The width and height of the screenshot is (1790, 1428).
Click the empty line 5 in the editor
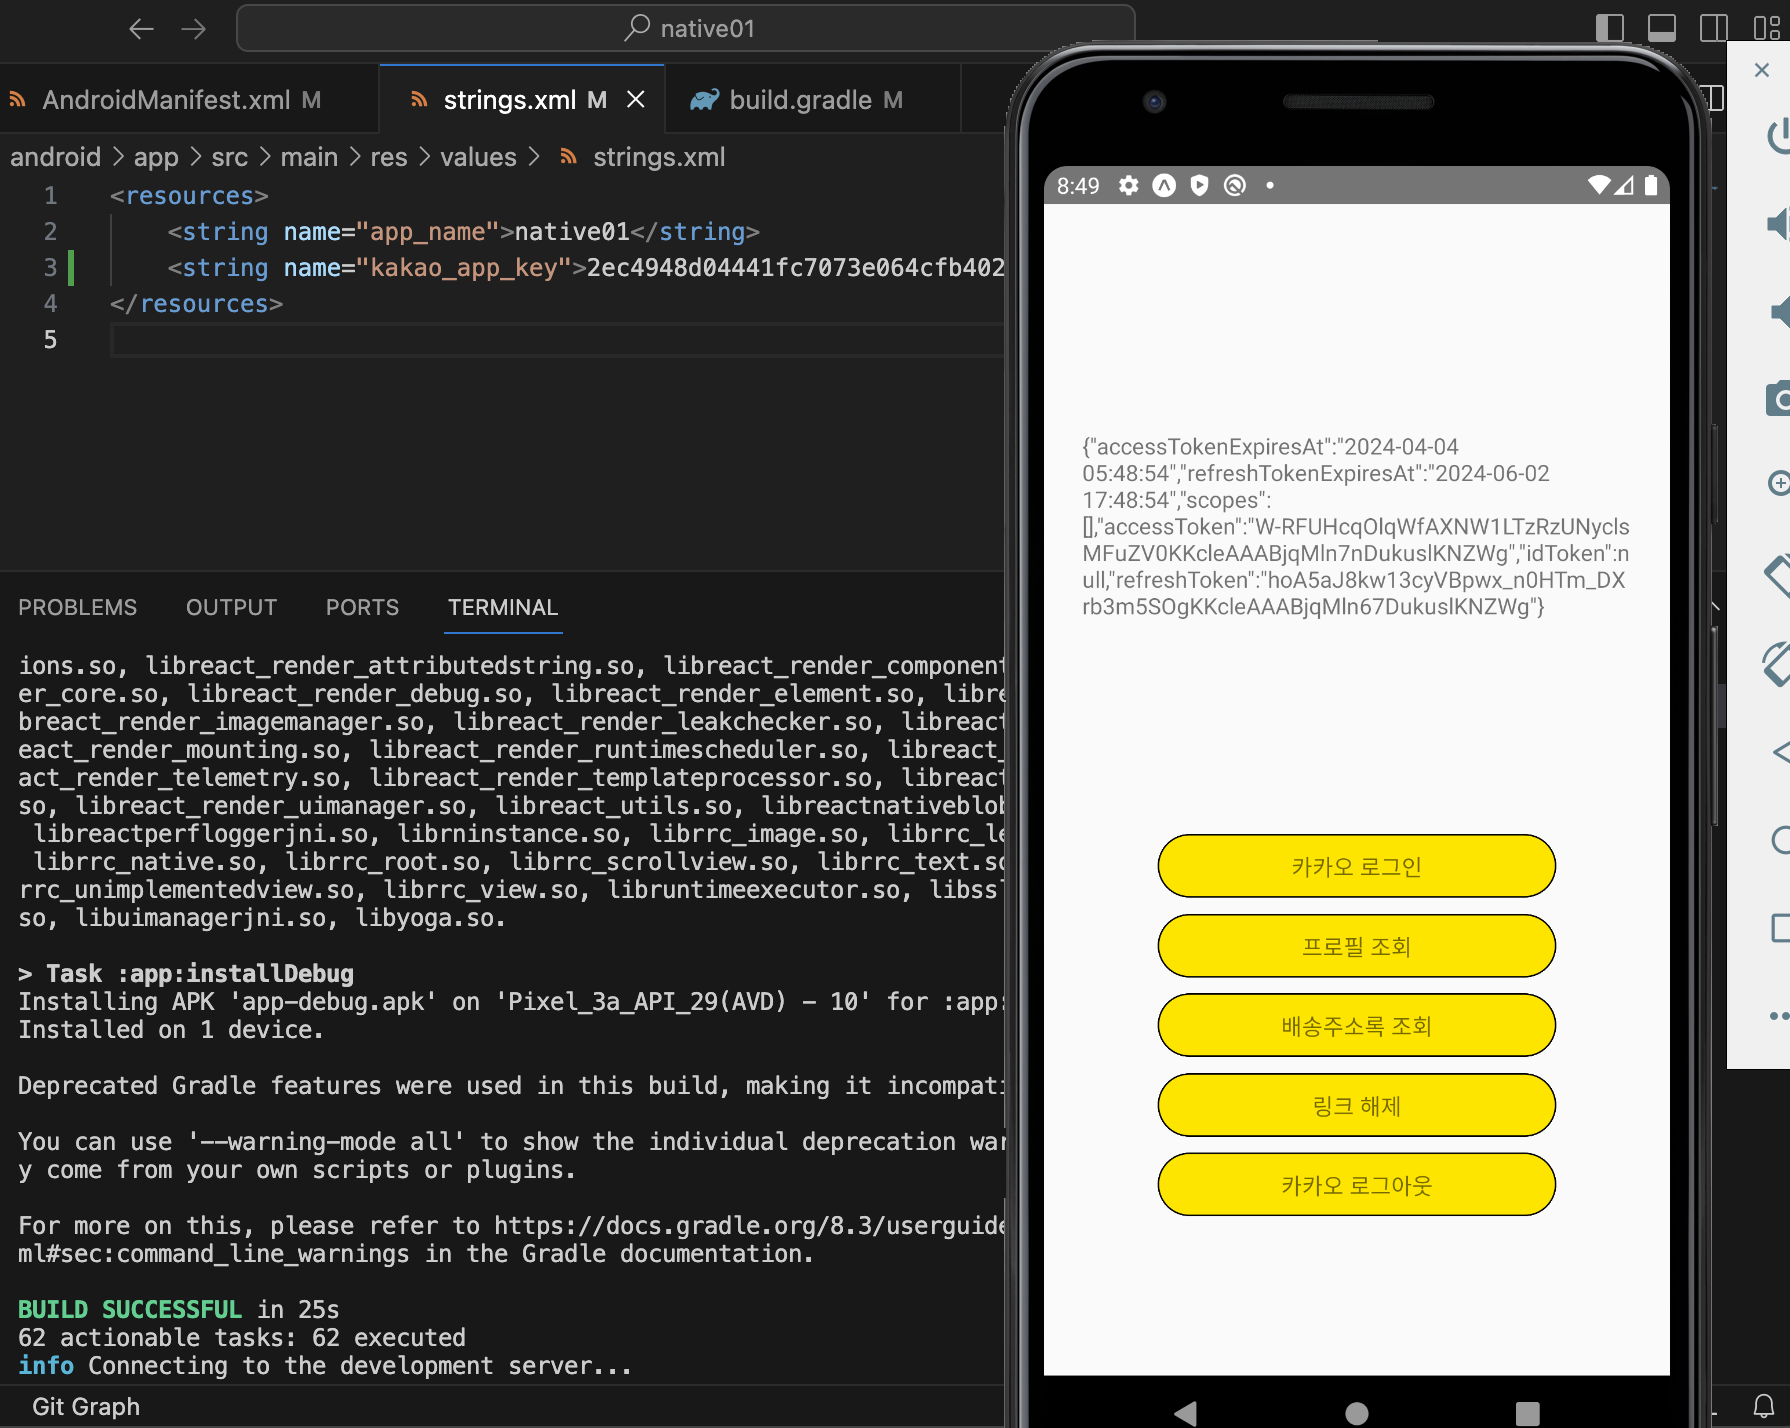tap(558, 340)
